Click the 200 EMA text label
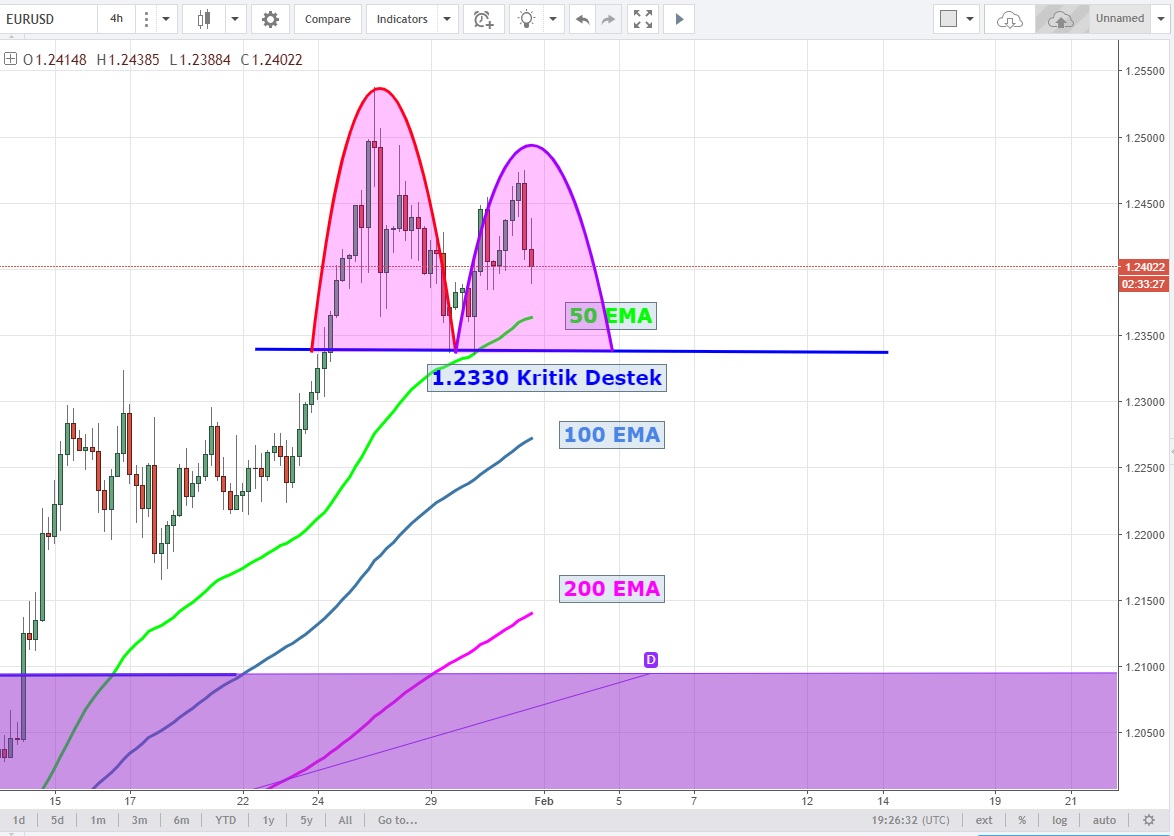The width and height of the screenshot is (1174, 836). [x=612, y=588]
